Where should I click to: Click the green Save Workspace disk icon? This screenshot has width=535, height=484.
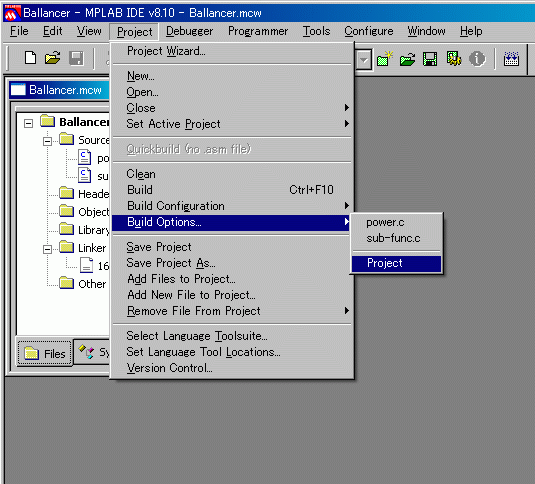tap(430, 59)
